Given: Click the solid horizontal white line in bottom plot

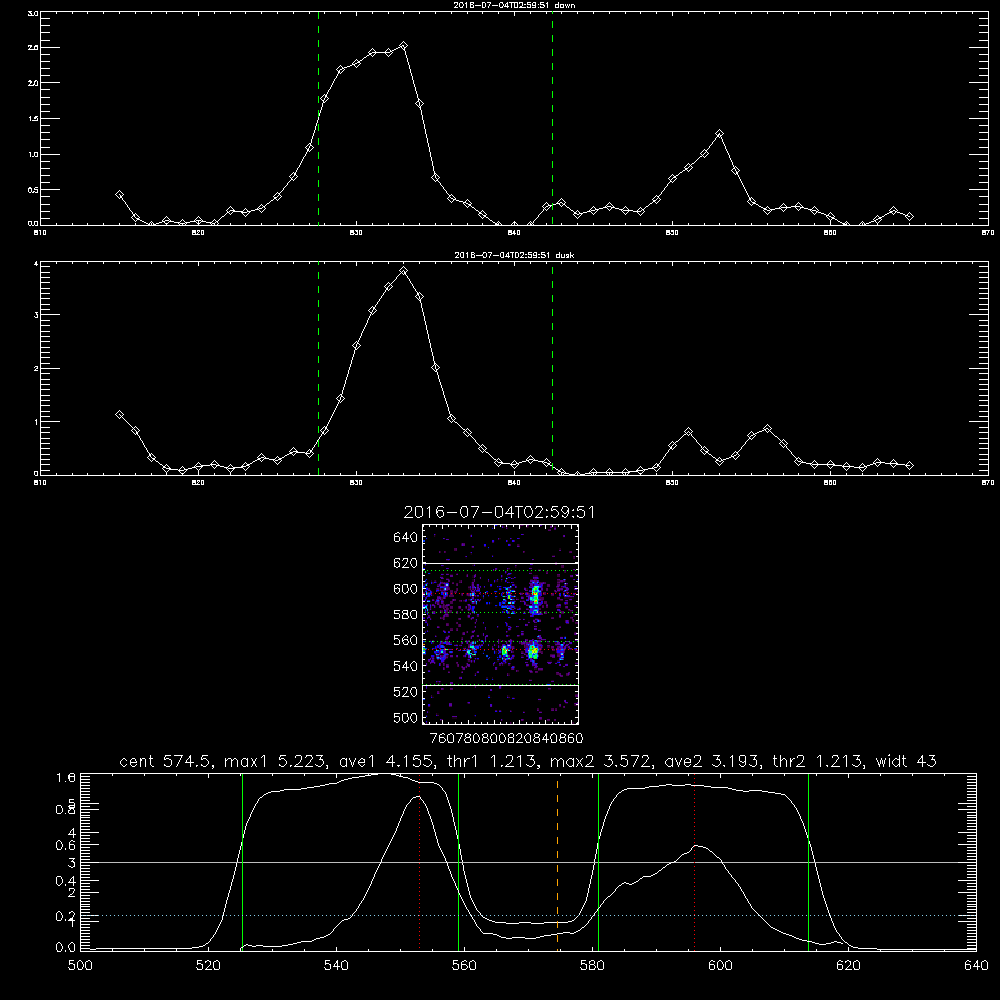Looking at the screenshot, I should 528,862.
